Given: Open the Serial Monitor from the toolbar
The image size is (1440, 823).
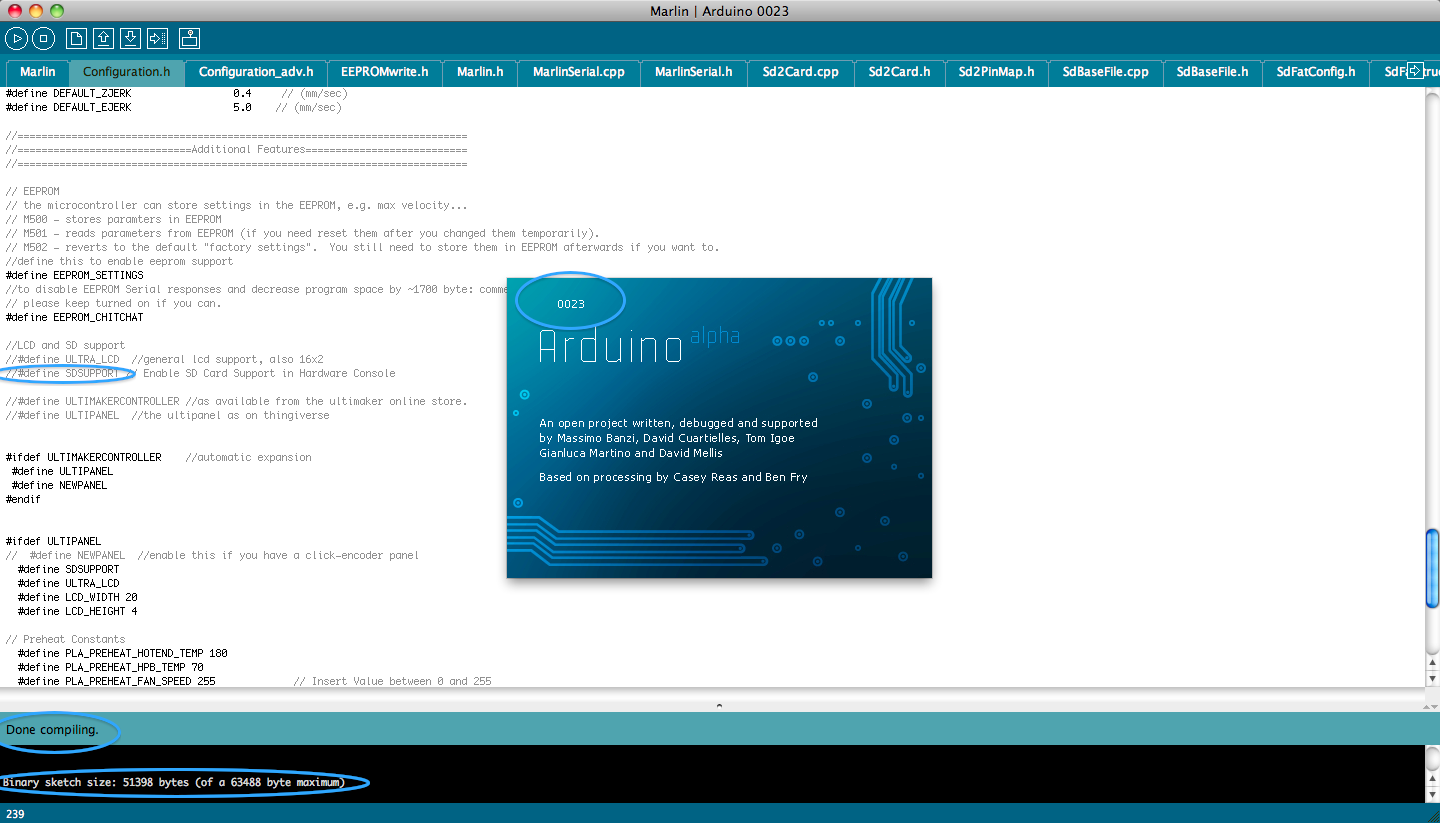Looking at the screenshot, I should tap(190, 39).
